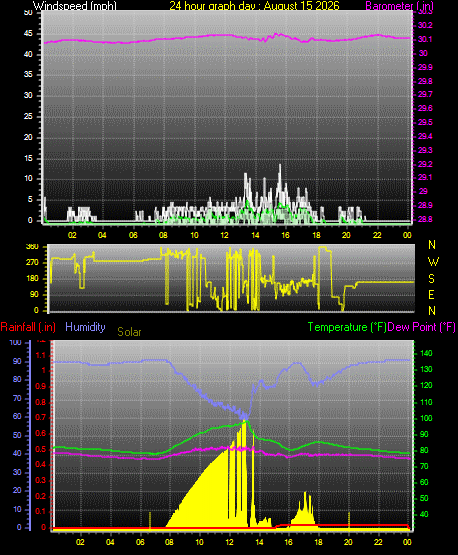458x555 pixels.
Task: Click the "Windspeed (mph)" axis title
Action: 75,5
